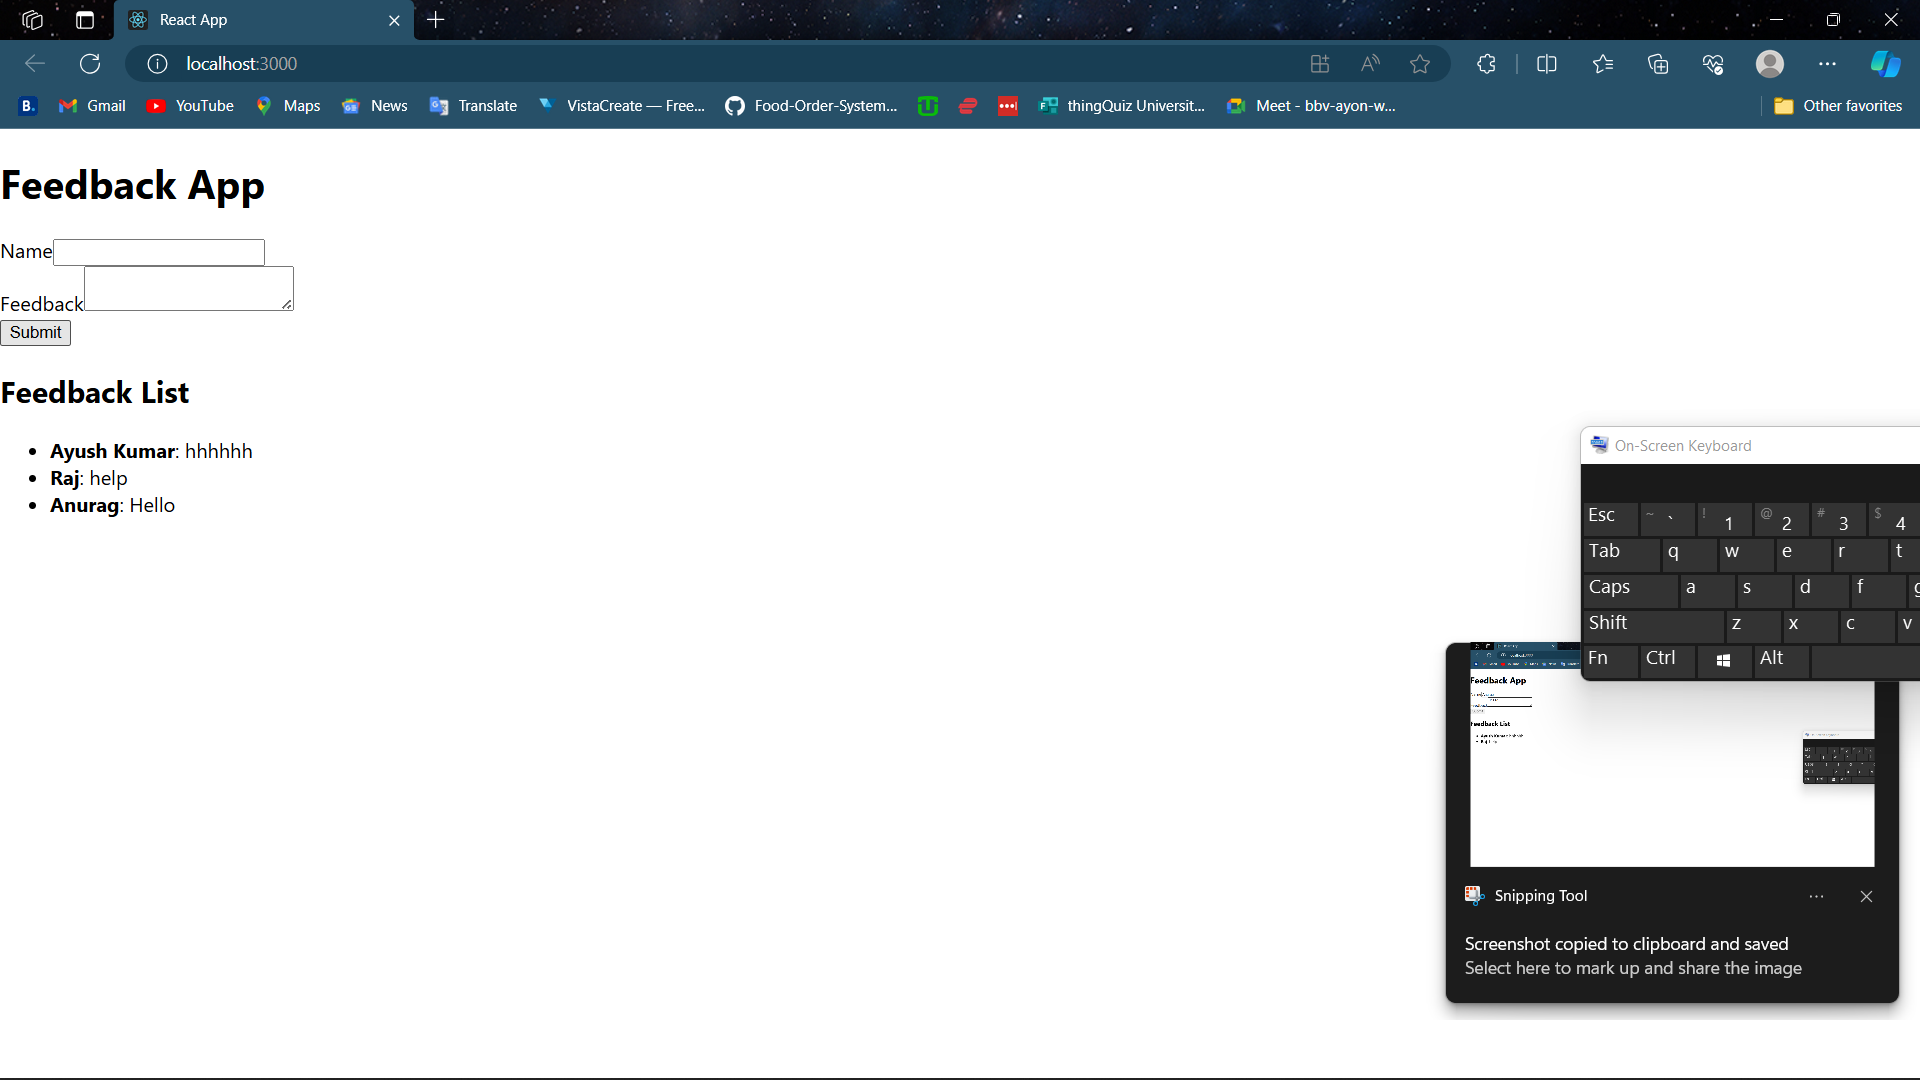Open the YouTube bookmark
Viewport: 1920px width, 1080px height.
click(190, 106)
